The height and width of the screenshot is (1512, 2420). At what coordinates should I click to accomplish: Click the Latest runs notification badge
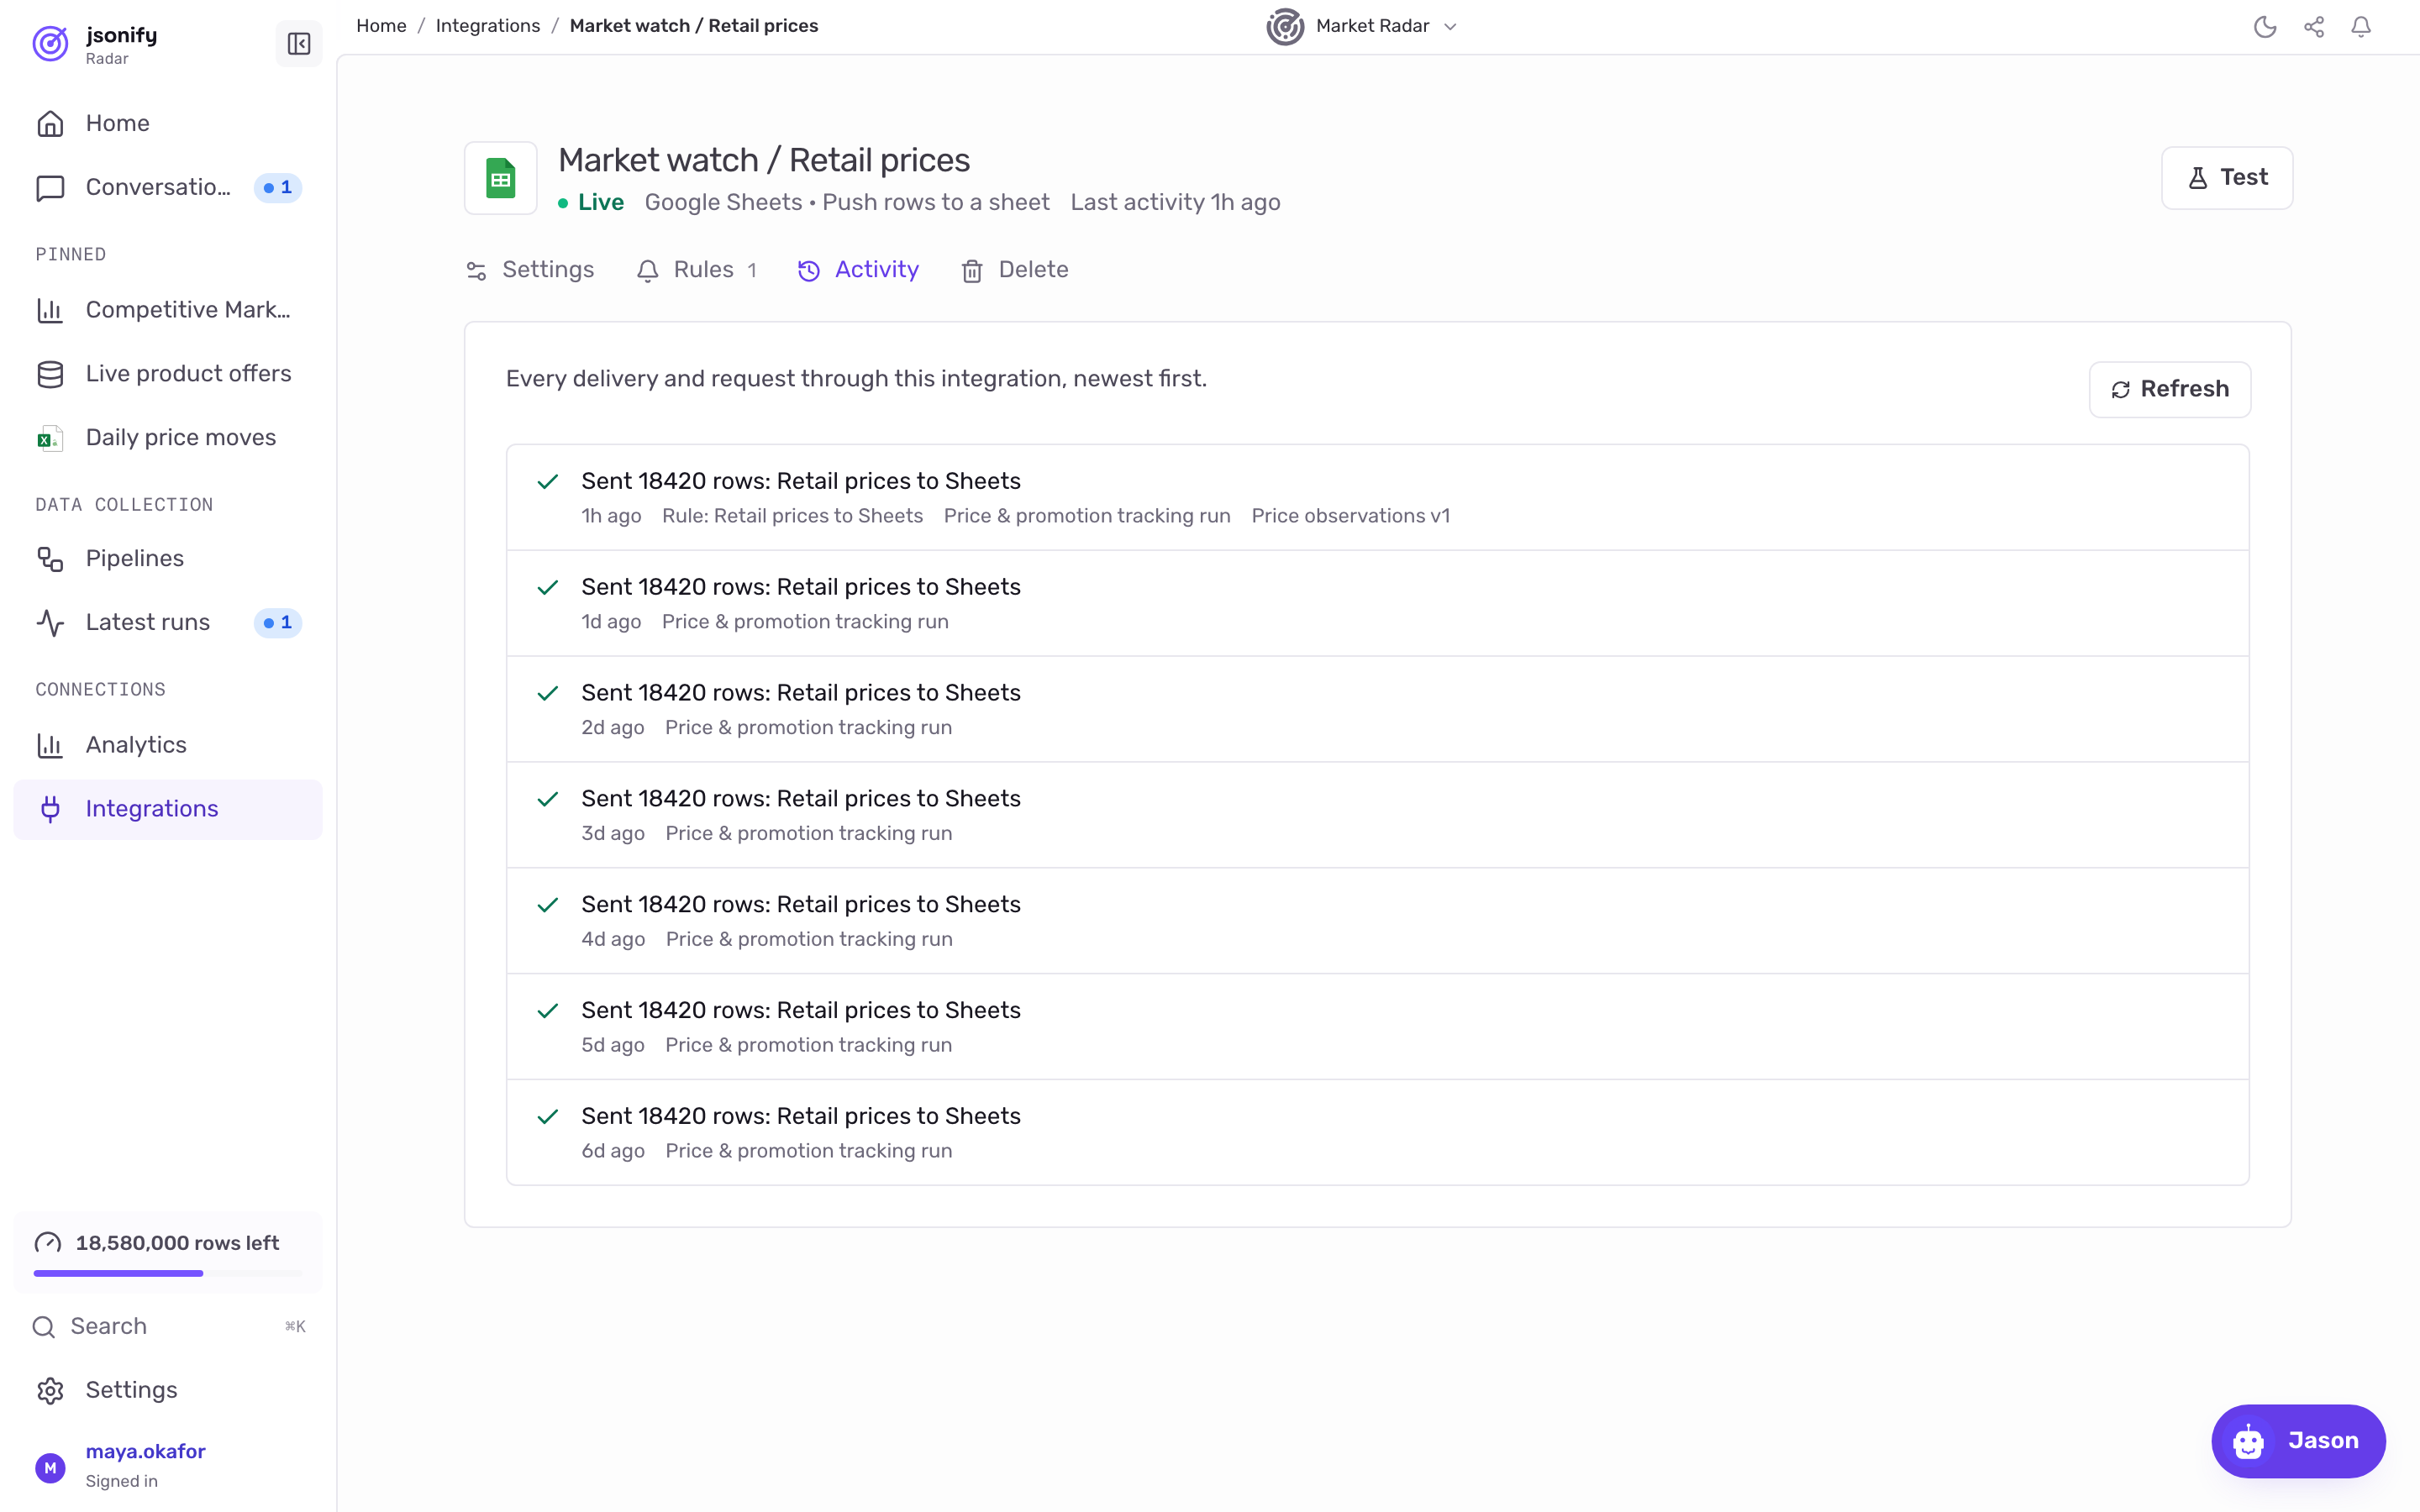(x=277, y=623)
